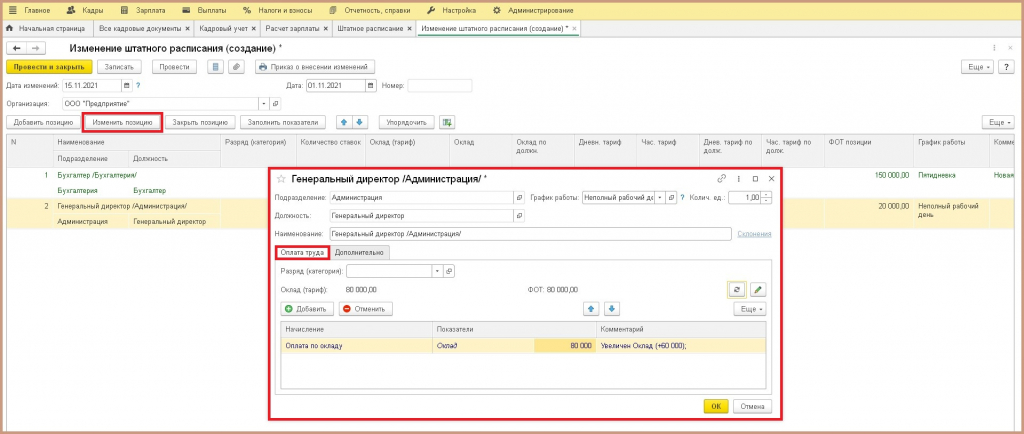The width and height of the screenshot is (1024, 434).
Task: Open Еще menu above positions table
Action: click(x=997, y=122)
